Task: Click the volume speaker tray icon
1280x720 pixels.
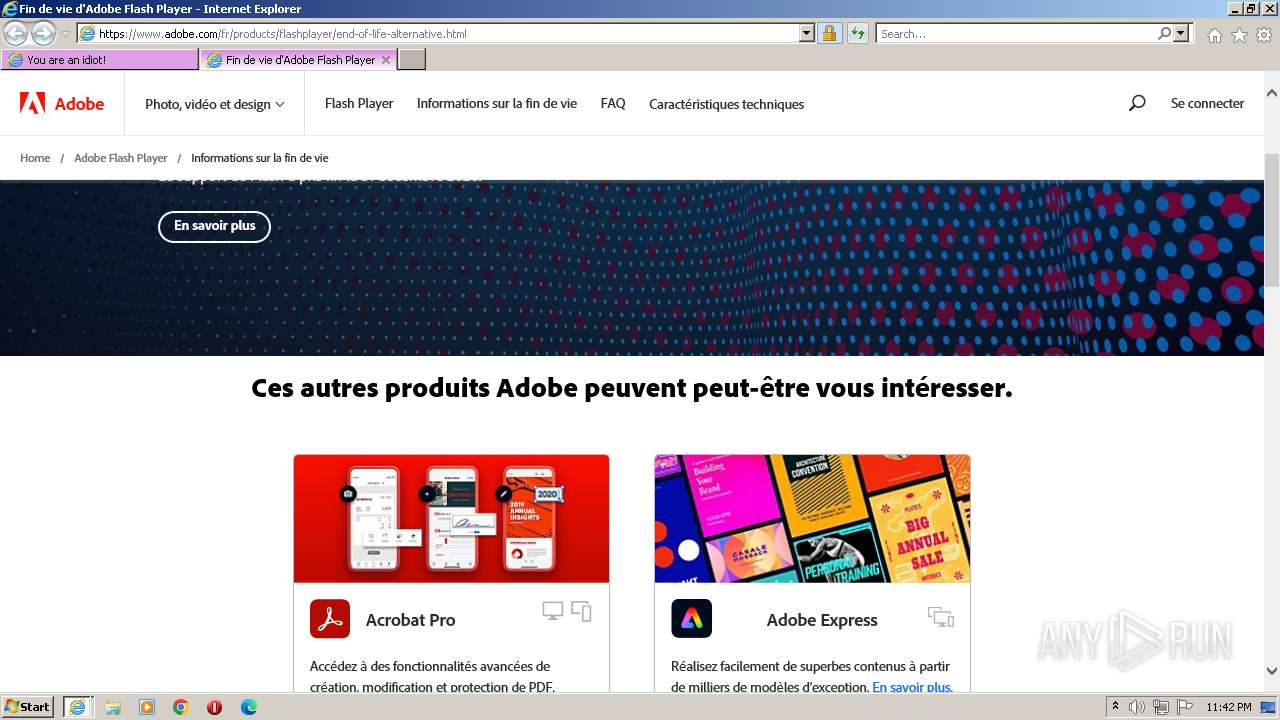Action: point(1137,707)
